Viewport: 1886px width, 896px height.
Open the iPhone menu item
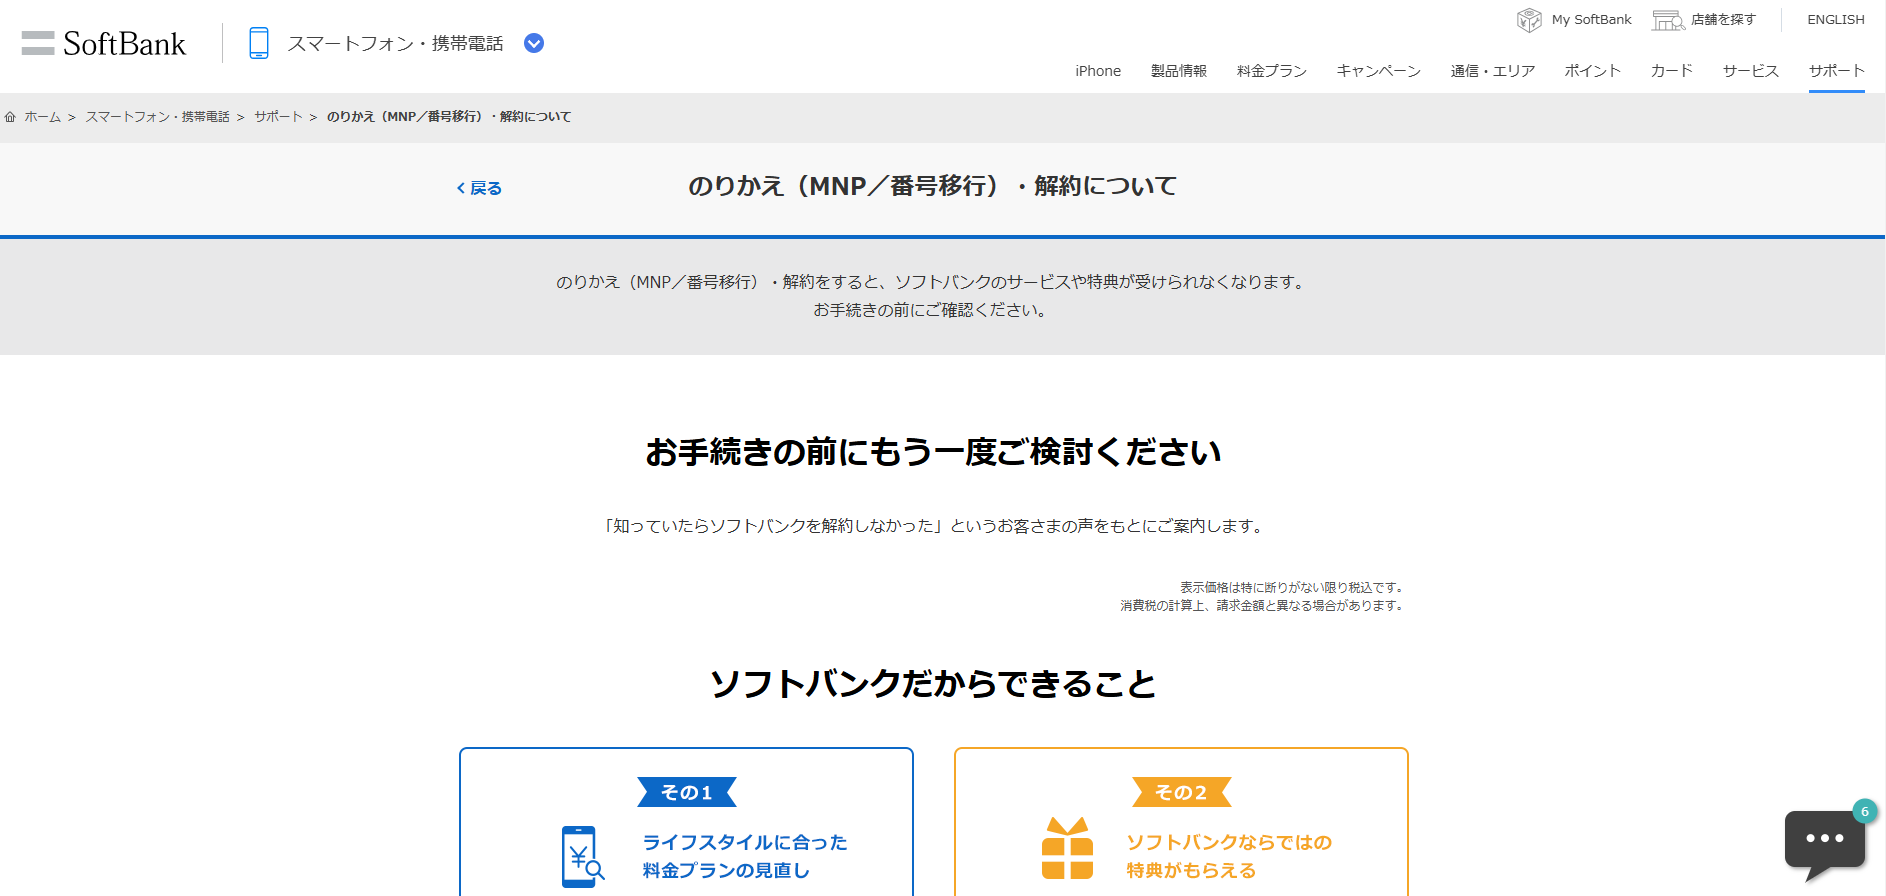1098,71
